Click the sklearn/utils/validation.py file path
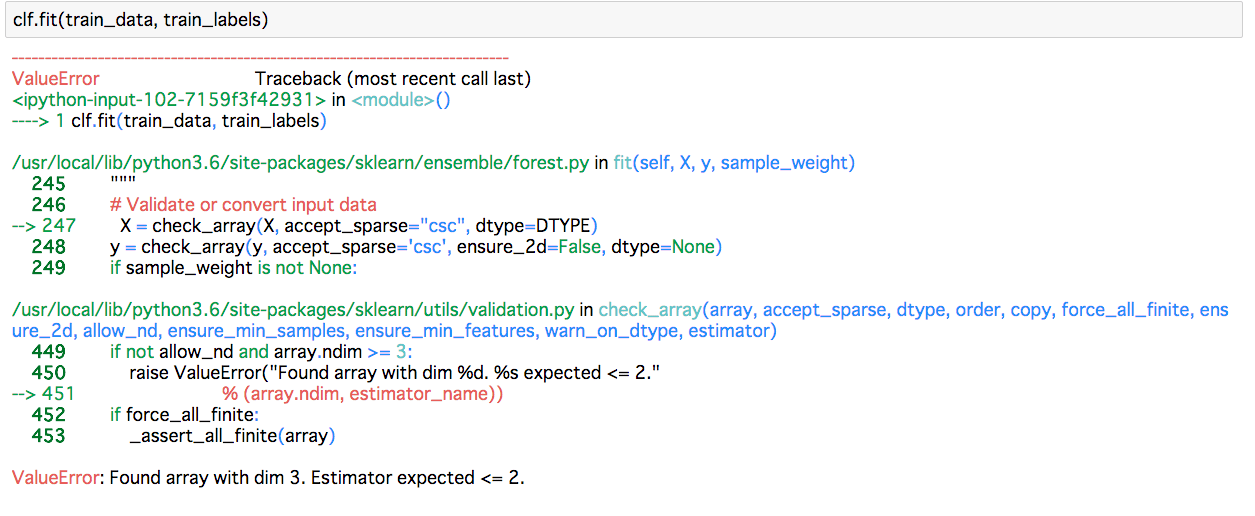Viewport: 1255px width, 516px height. click(293, 310)
